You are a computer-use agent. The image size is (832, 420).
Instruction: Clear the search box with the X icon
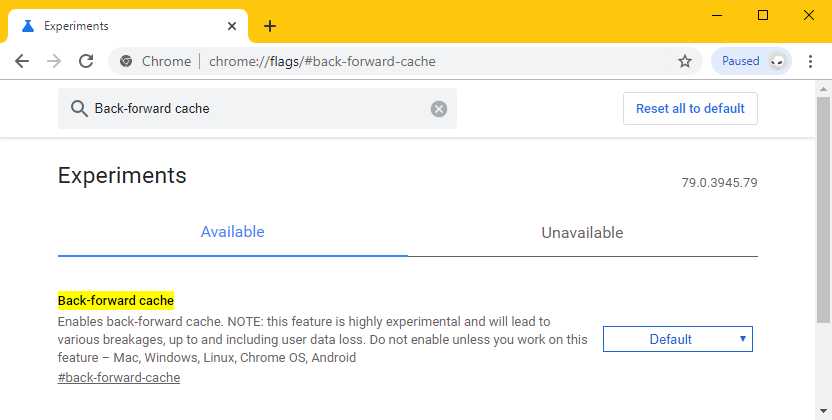439,109
